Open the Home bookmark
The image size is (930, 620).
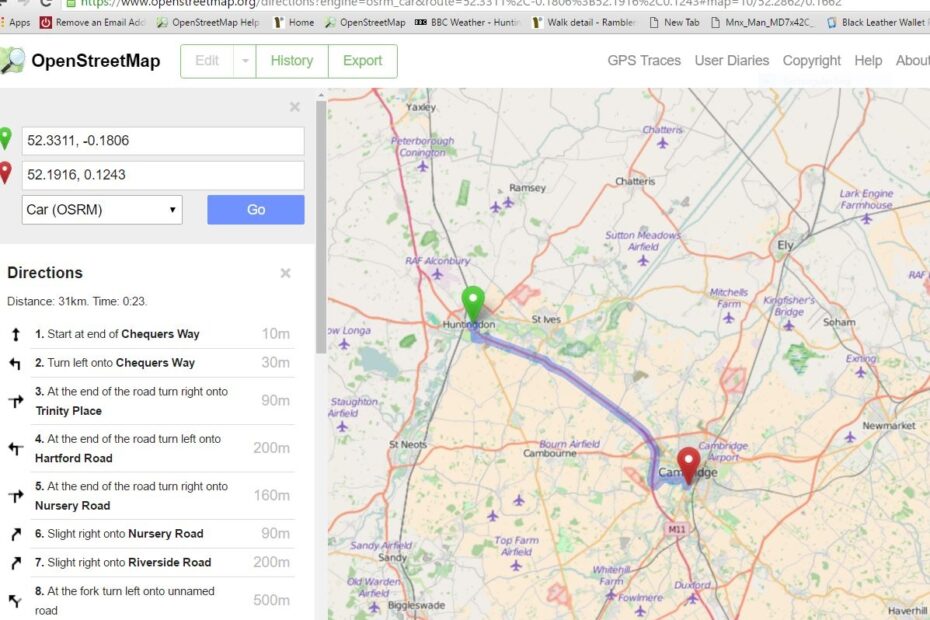click(294, 23)
